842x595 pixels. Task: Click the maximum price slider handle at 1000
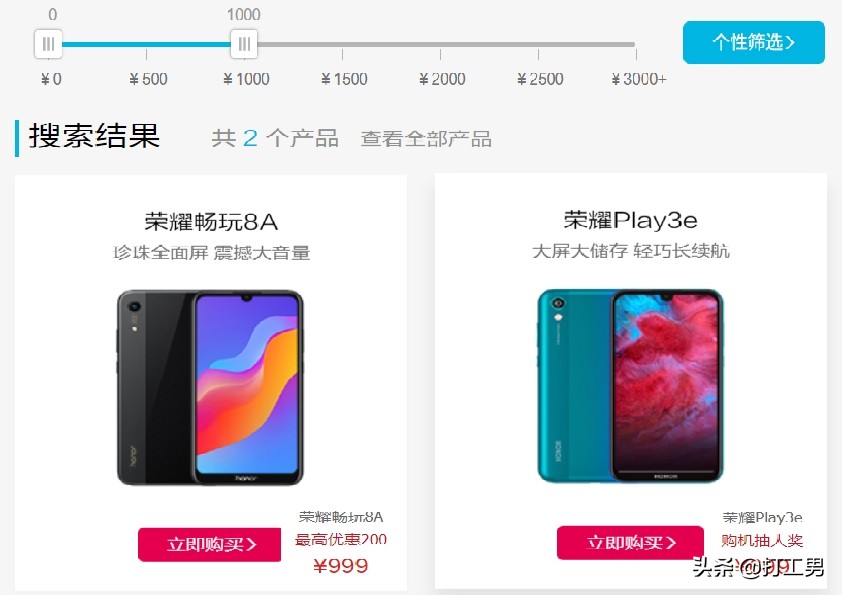[x=244, y=44]
